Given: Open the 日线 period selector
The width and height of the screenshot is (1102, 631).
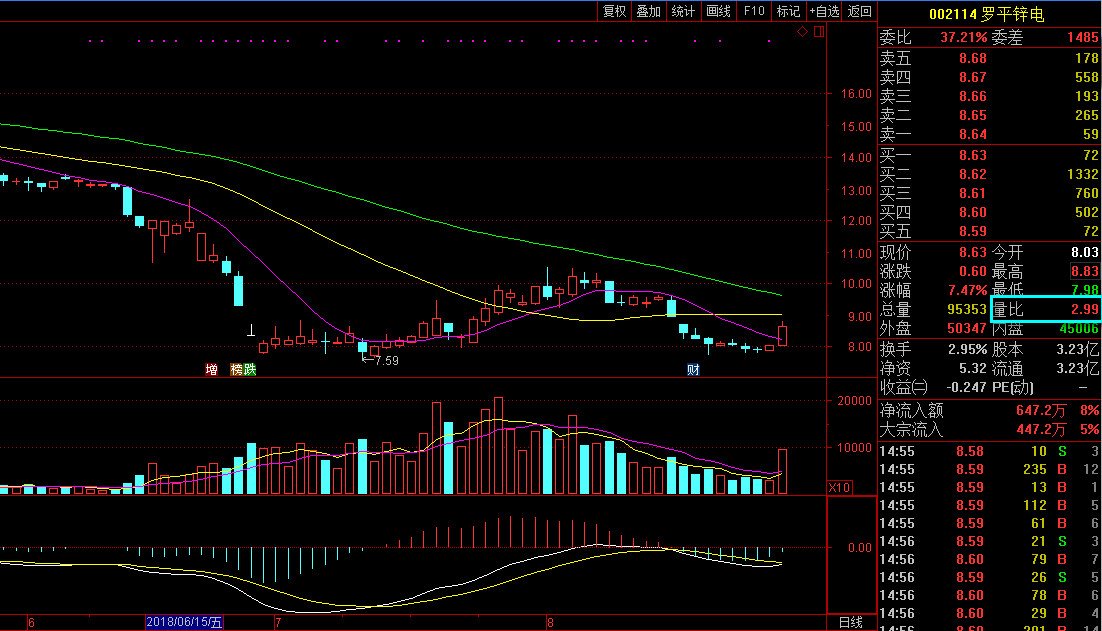Looking at the screenshot, I should (x=851, y=622).
